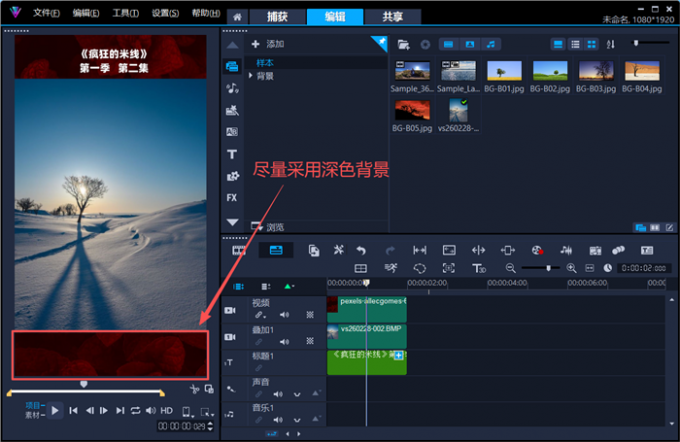
Task: Play the preview
Action: coord(55,410)
